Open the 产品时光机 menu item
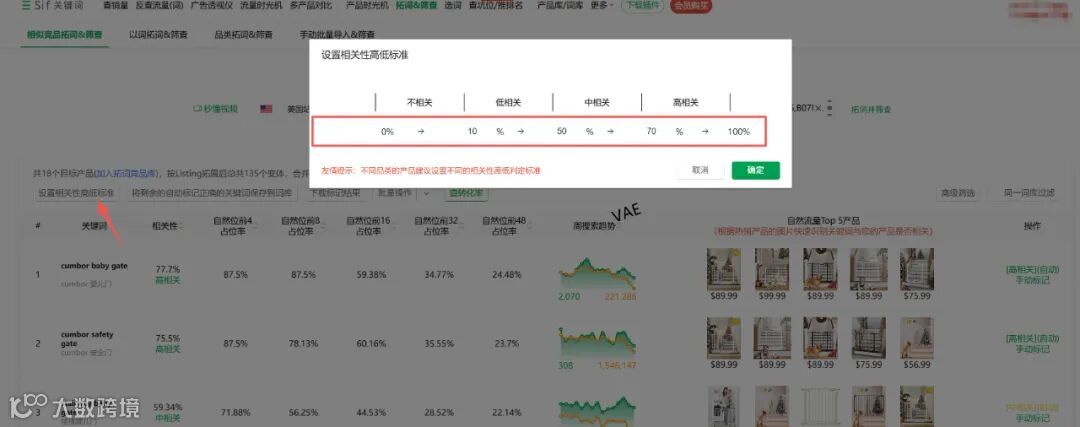Viewport: 1080px width, 427px height. click(367, 6)
